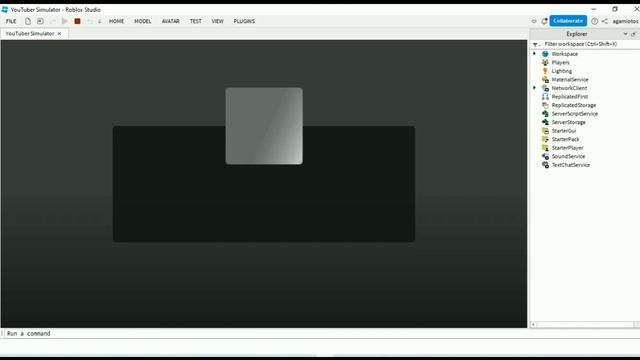This screenshot has width=640, height=360.
Task: Expand the NetworkClient tree node
Action: click(534, 88)
